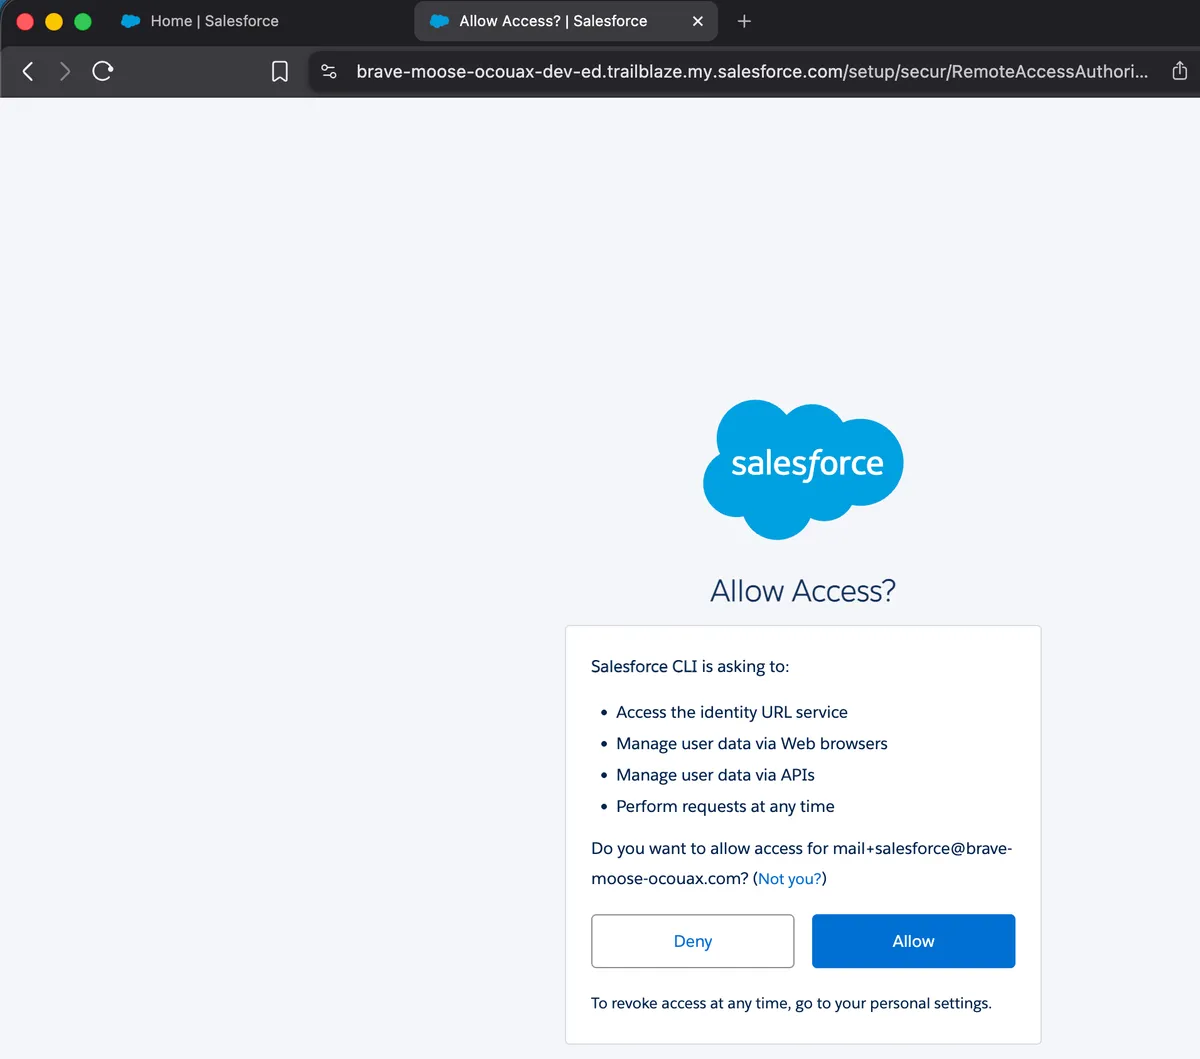Close the Allow Access? tab
This screenshot has width=1200, height=1059.
pyautogui.click(x=698, y=21)
